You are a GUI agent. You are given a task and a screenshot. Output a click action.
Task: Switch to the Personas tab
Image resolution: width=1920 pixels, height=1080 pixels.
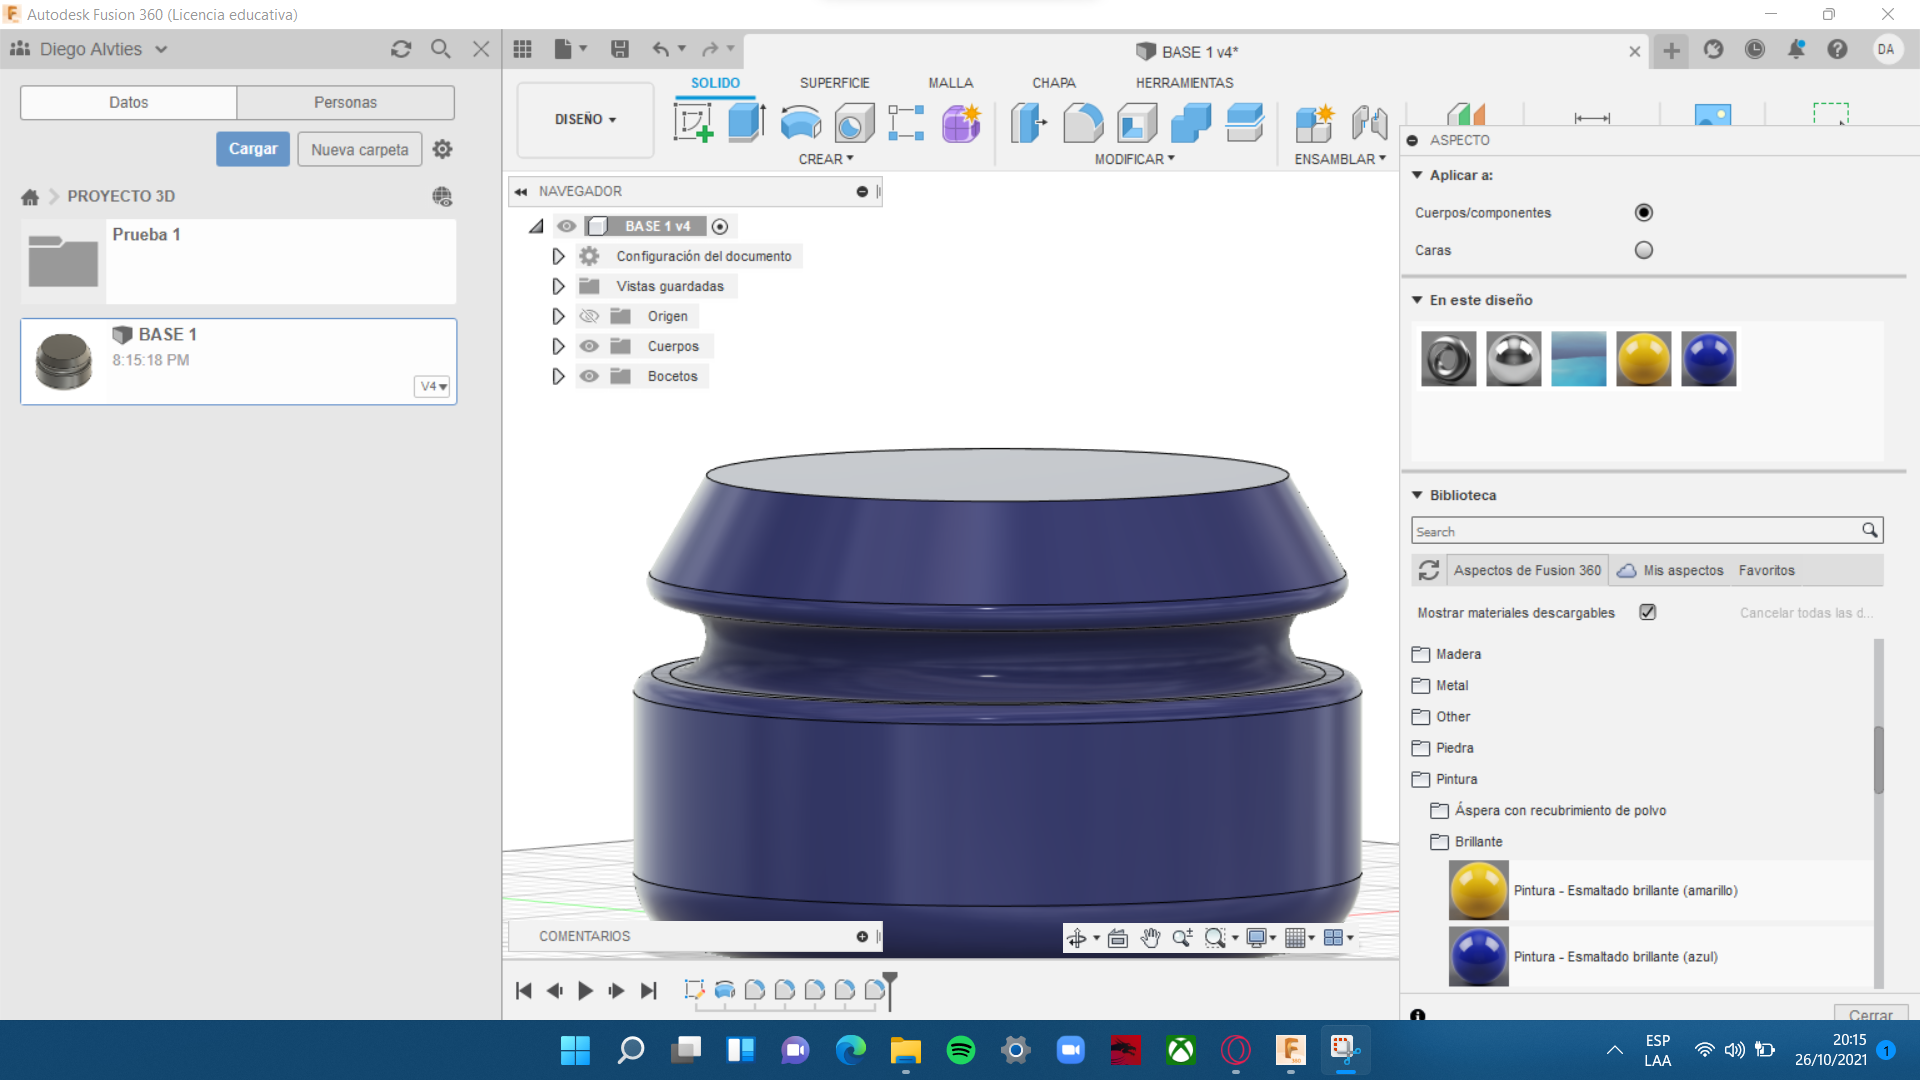345,102
